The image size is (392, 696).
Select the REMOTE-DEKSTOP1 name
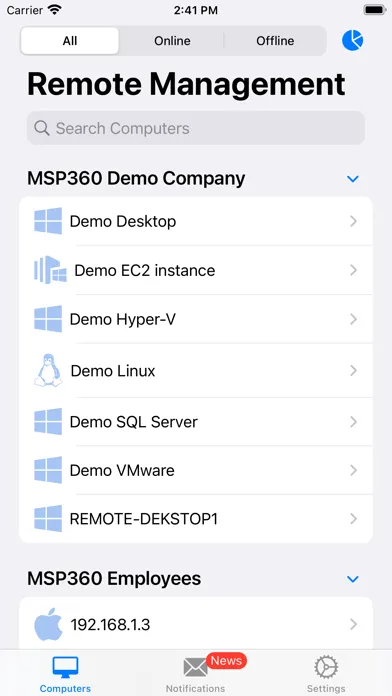tap(144, 519)
